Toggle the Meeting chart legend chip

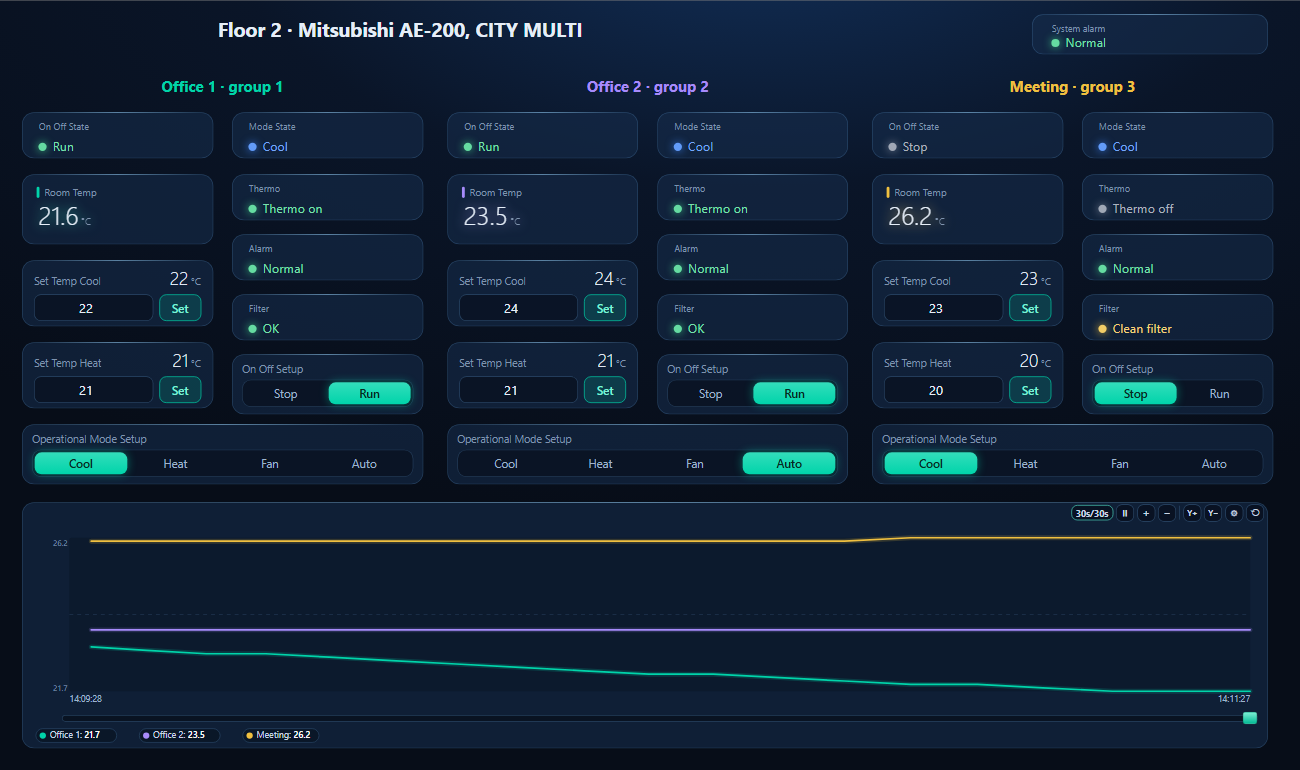coord(281,735)
